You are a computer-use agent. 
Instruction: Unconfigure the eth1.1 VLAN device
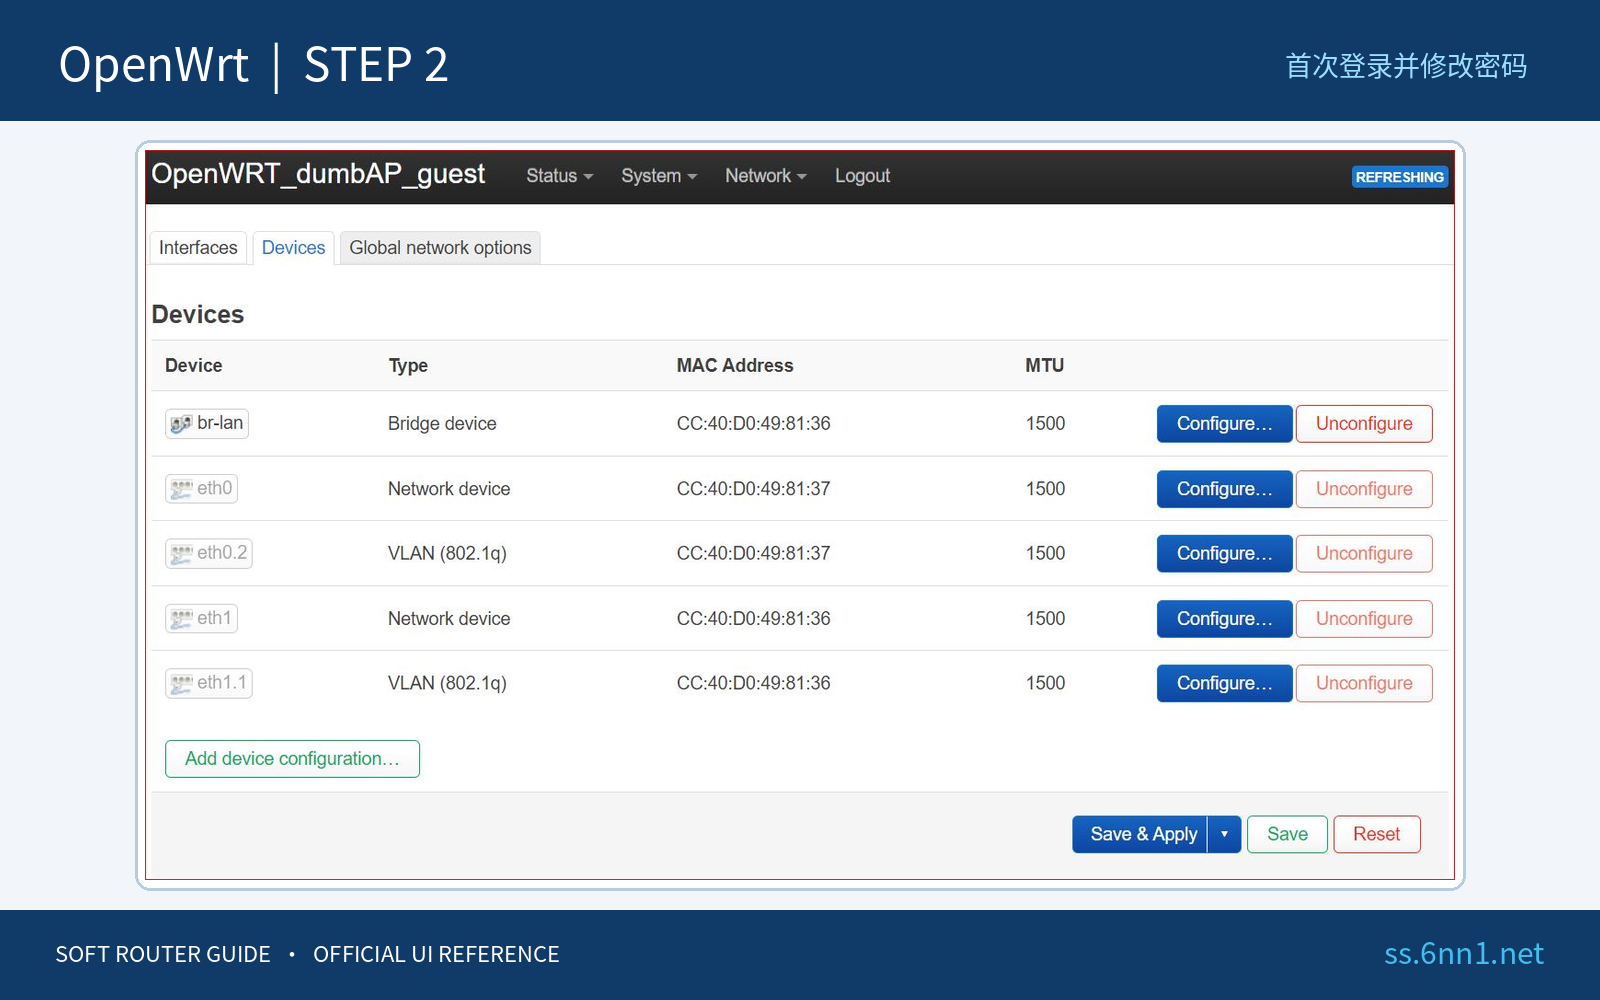point(1364,684)
